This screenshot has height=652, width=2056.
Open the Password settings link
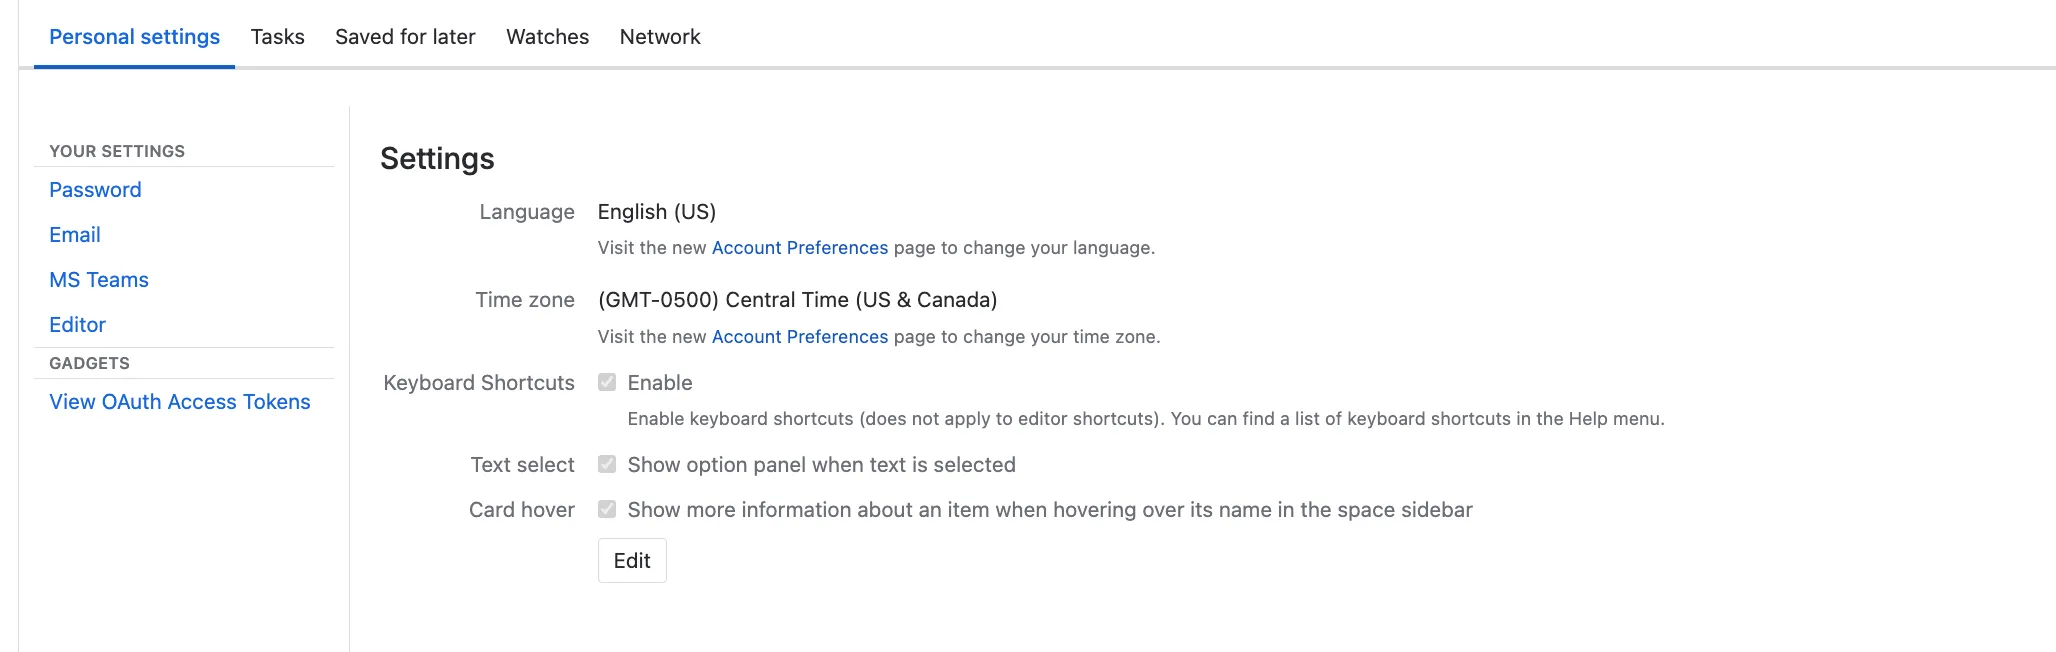95,190
